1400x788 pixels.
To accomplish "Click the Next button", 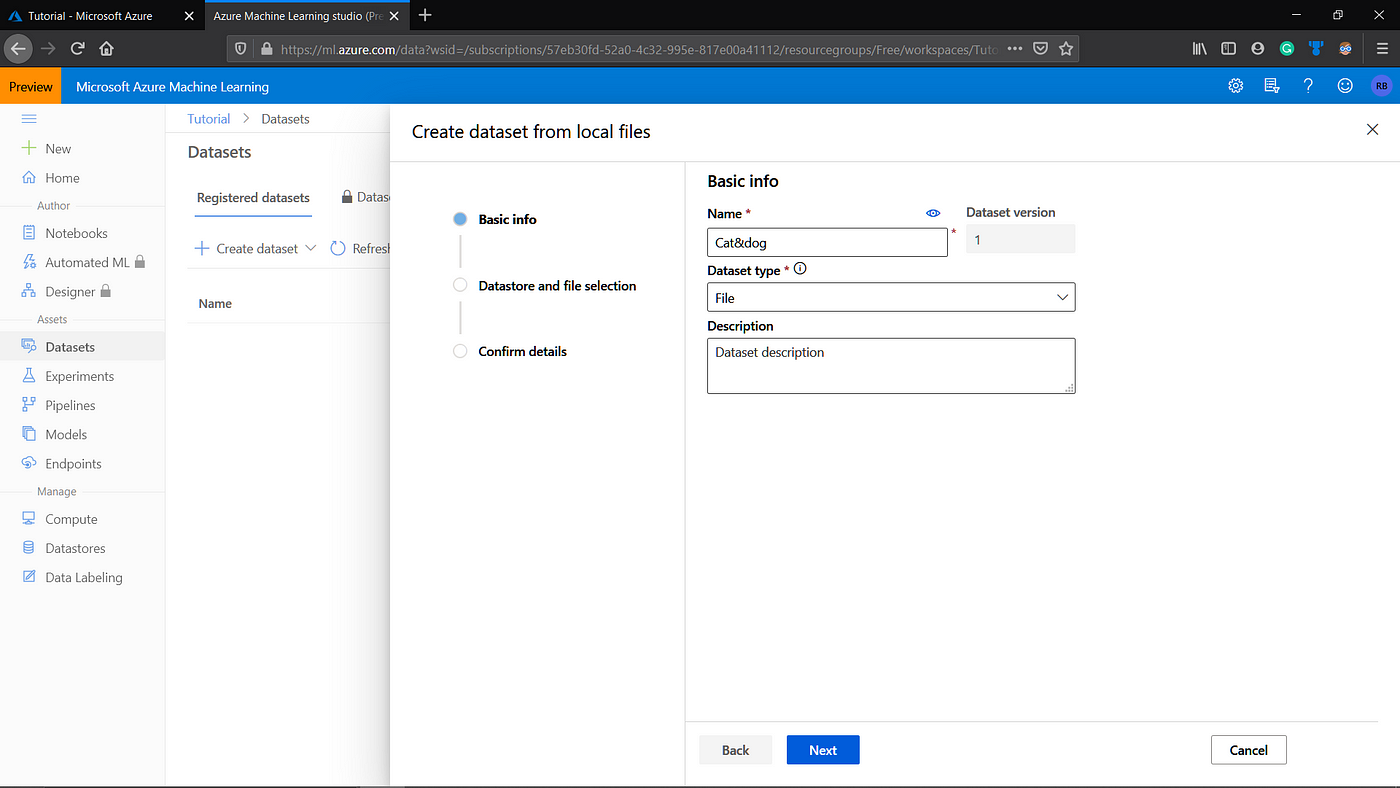I will point(823,750).
